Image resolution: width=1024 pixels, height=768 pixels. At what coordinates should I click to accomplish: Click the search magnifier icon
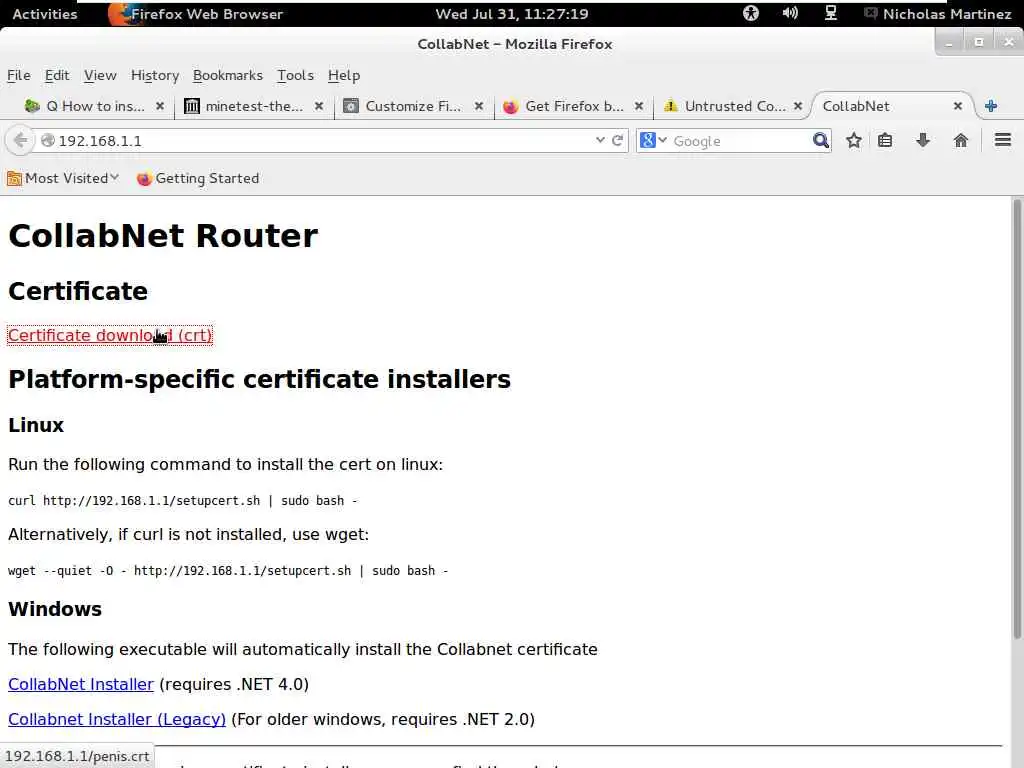pos(821,140)
